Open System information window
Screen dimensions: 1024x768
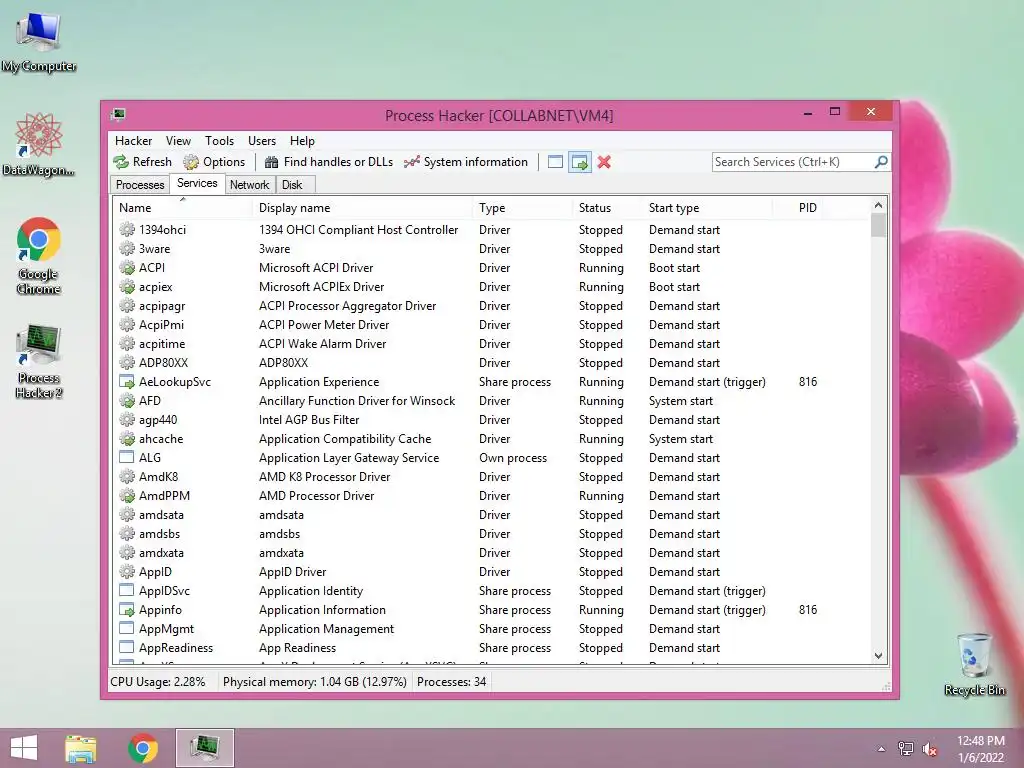466,162
